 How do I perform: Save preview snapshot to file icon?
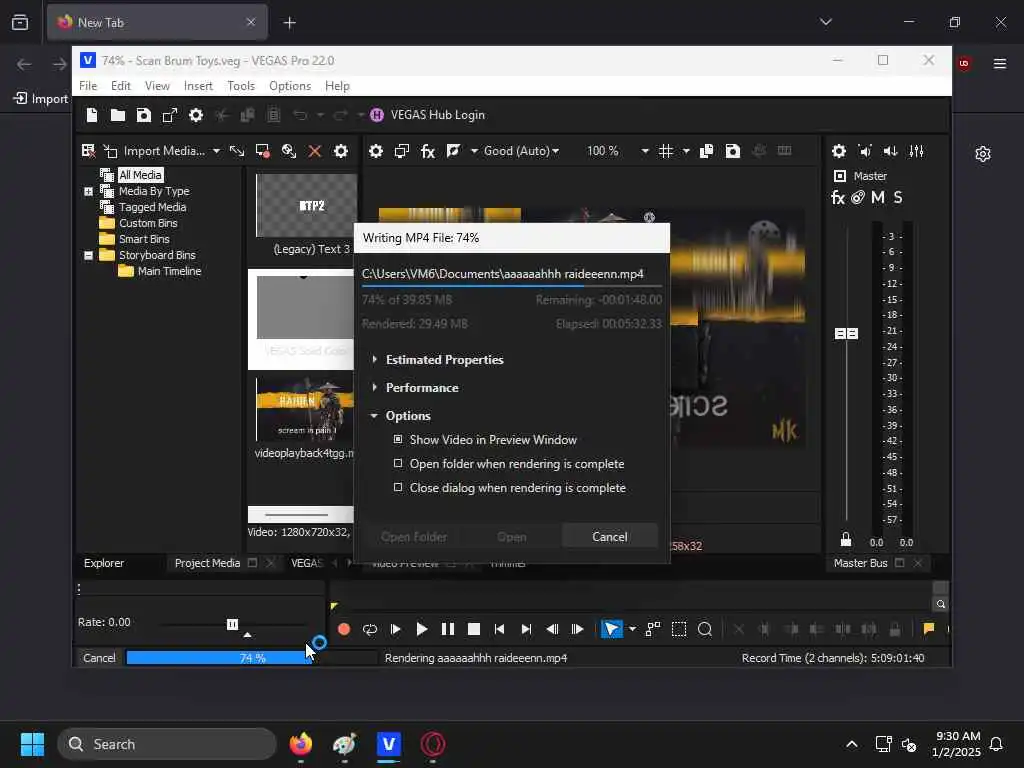pyautogui.click(x=733, y=151)
